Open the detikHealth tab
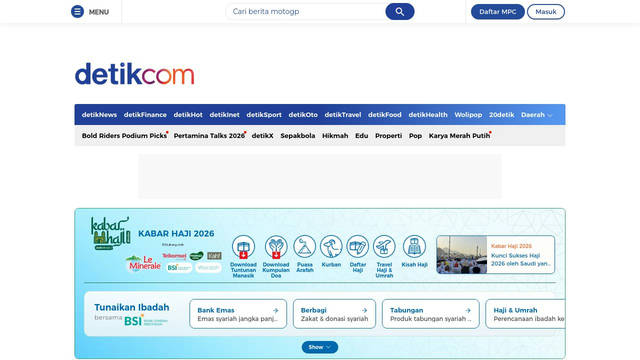Image resolution: width=640 pixels, height=360 pixels. click(x=428, y=115)
